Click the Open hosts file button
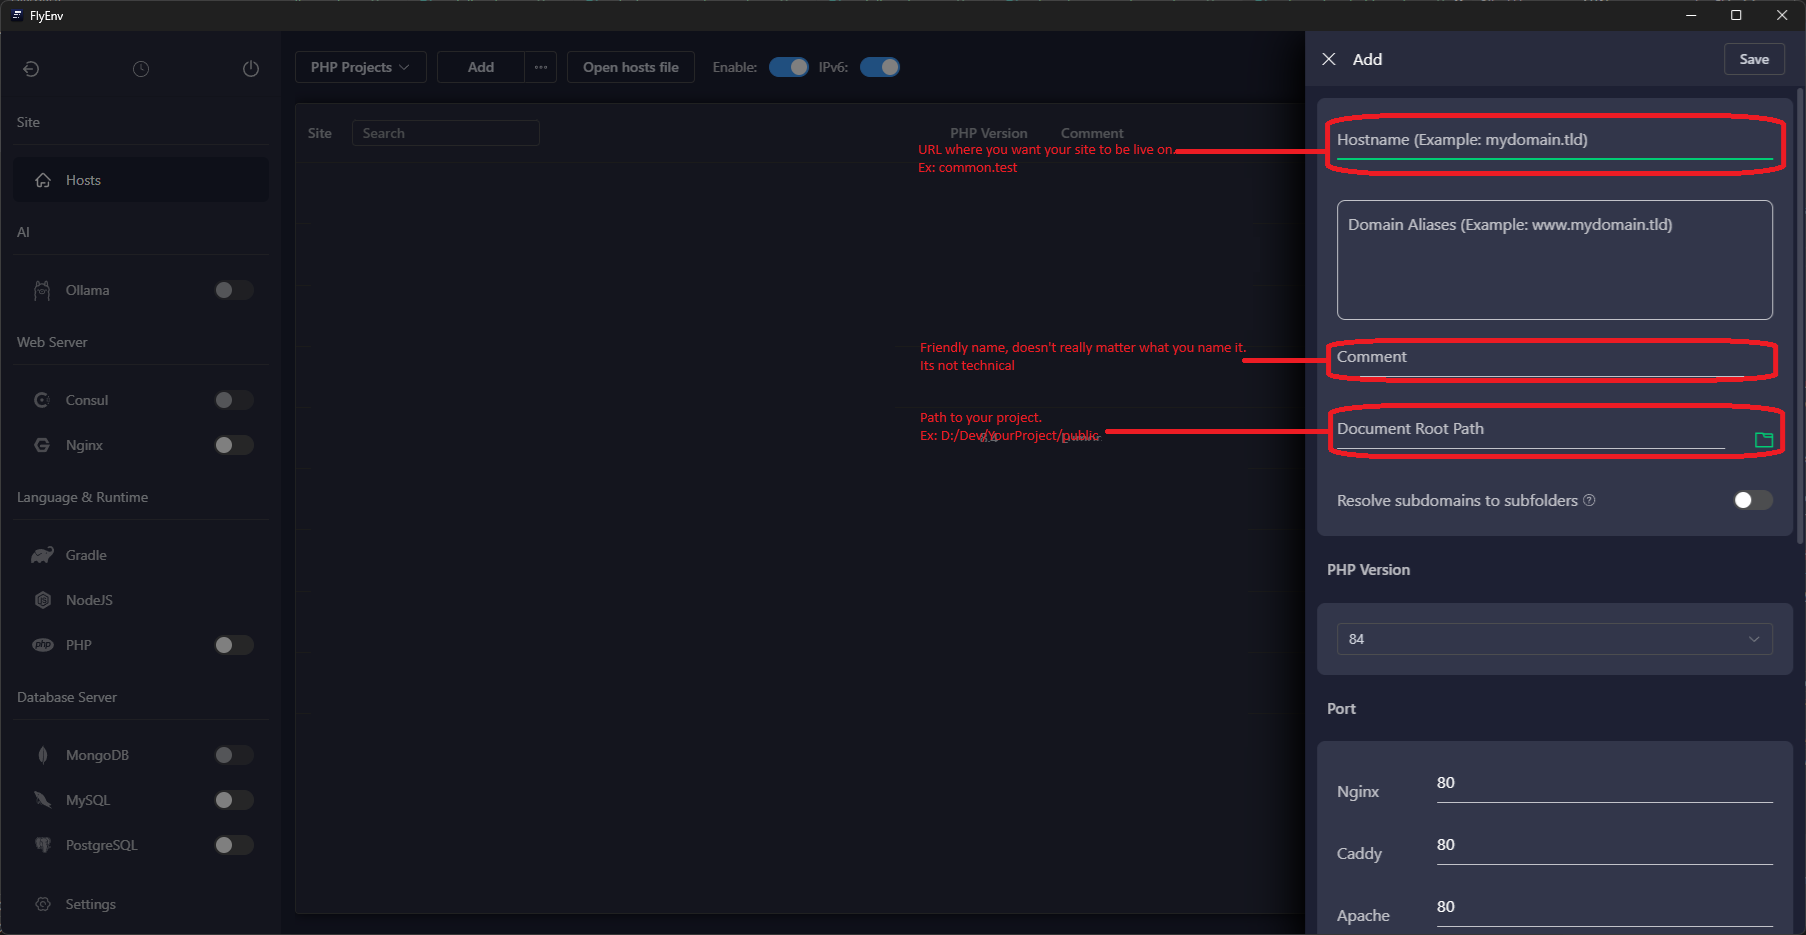 click(630, 67)
